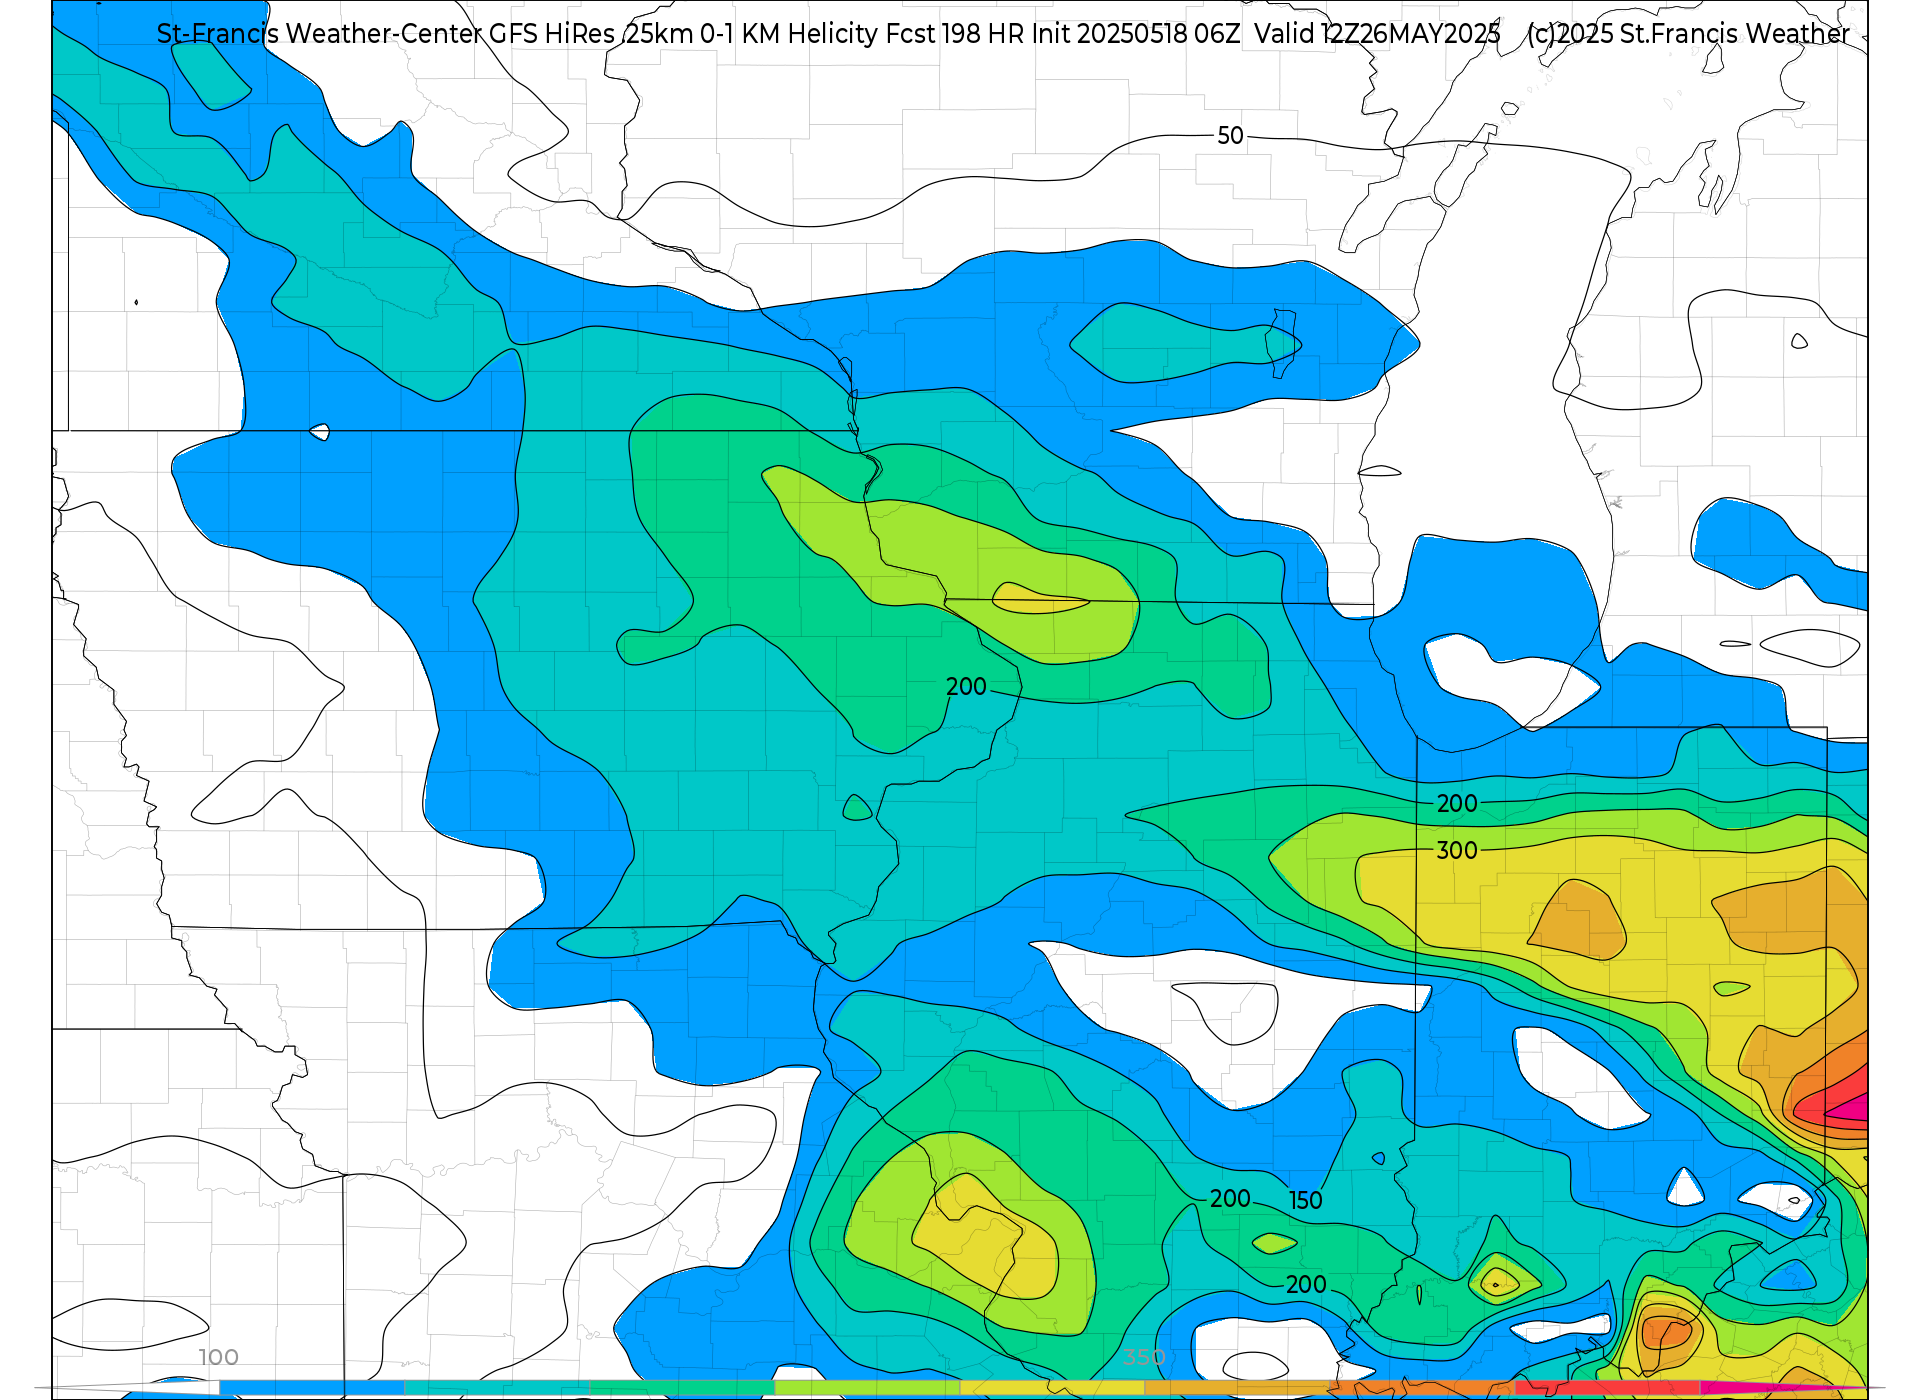Click the '350' legend scale label
The height and width of the screenshot is (1400, 1920).
[x=1144, y=1357]
